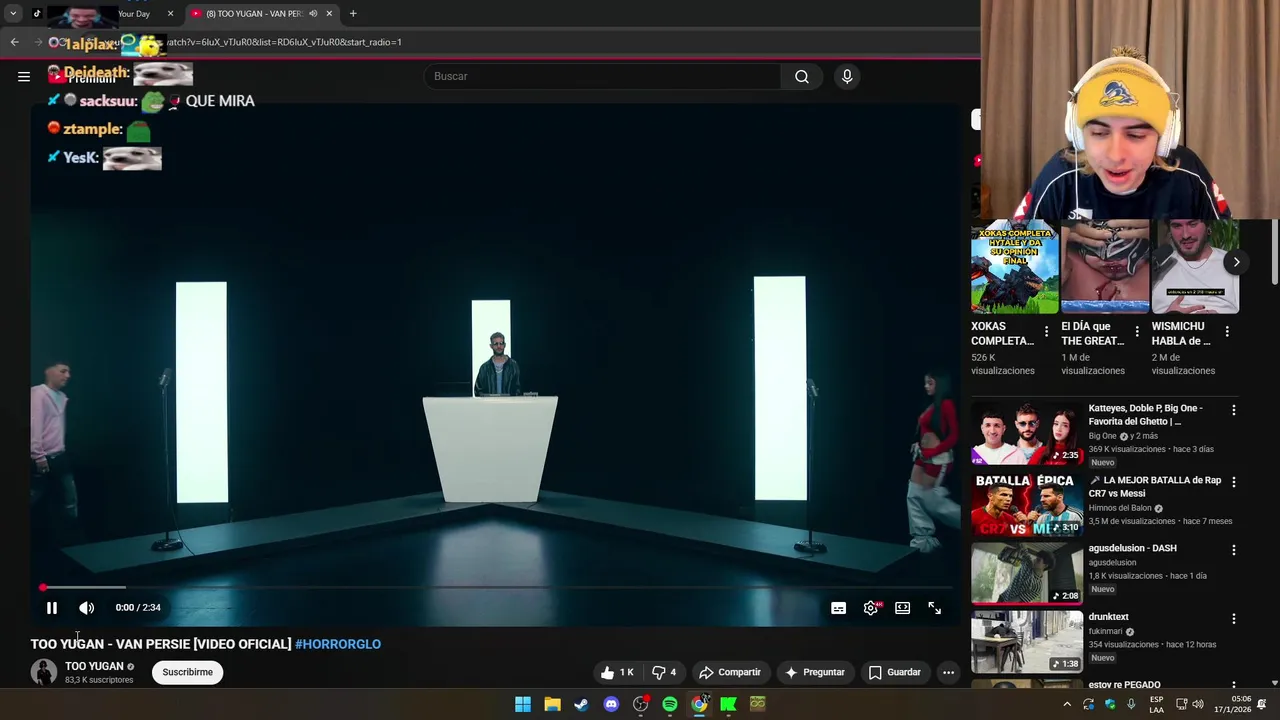
Task: Mute the YouTube tab via its speaker icon
Action: tap(313, 14)
